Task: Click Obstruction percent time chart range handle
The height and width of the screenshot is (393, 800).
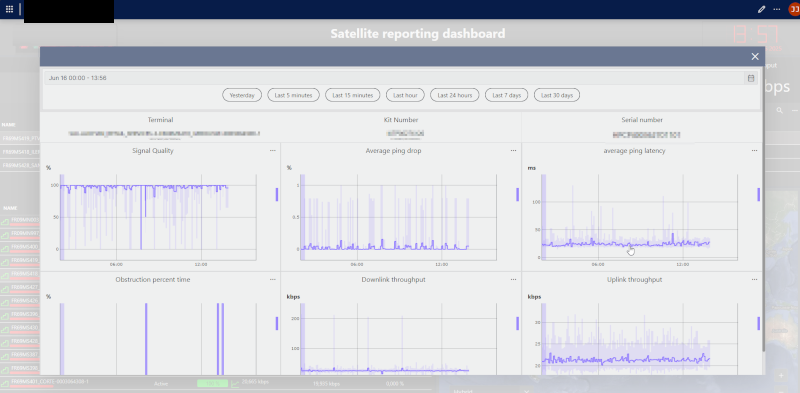Action: 277,324
